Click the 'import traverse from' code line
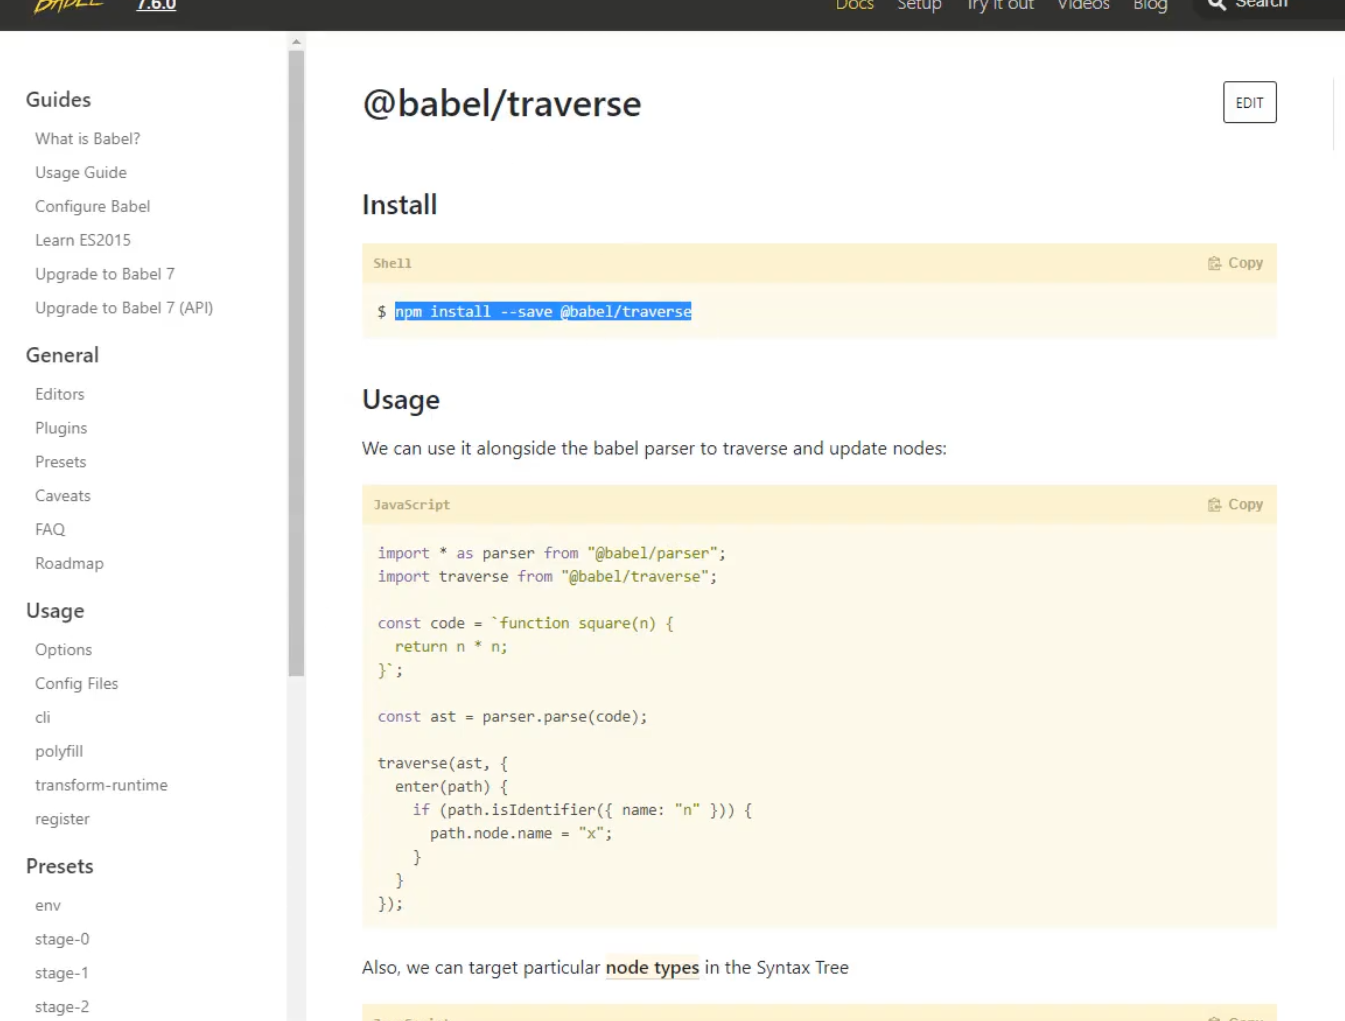This screenshot has width=1345, height=1021. 547,578
